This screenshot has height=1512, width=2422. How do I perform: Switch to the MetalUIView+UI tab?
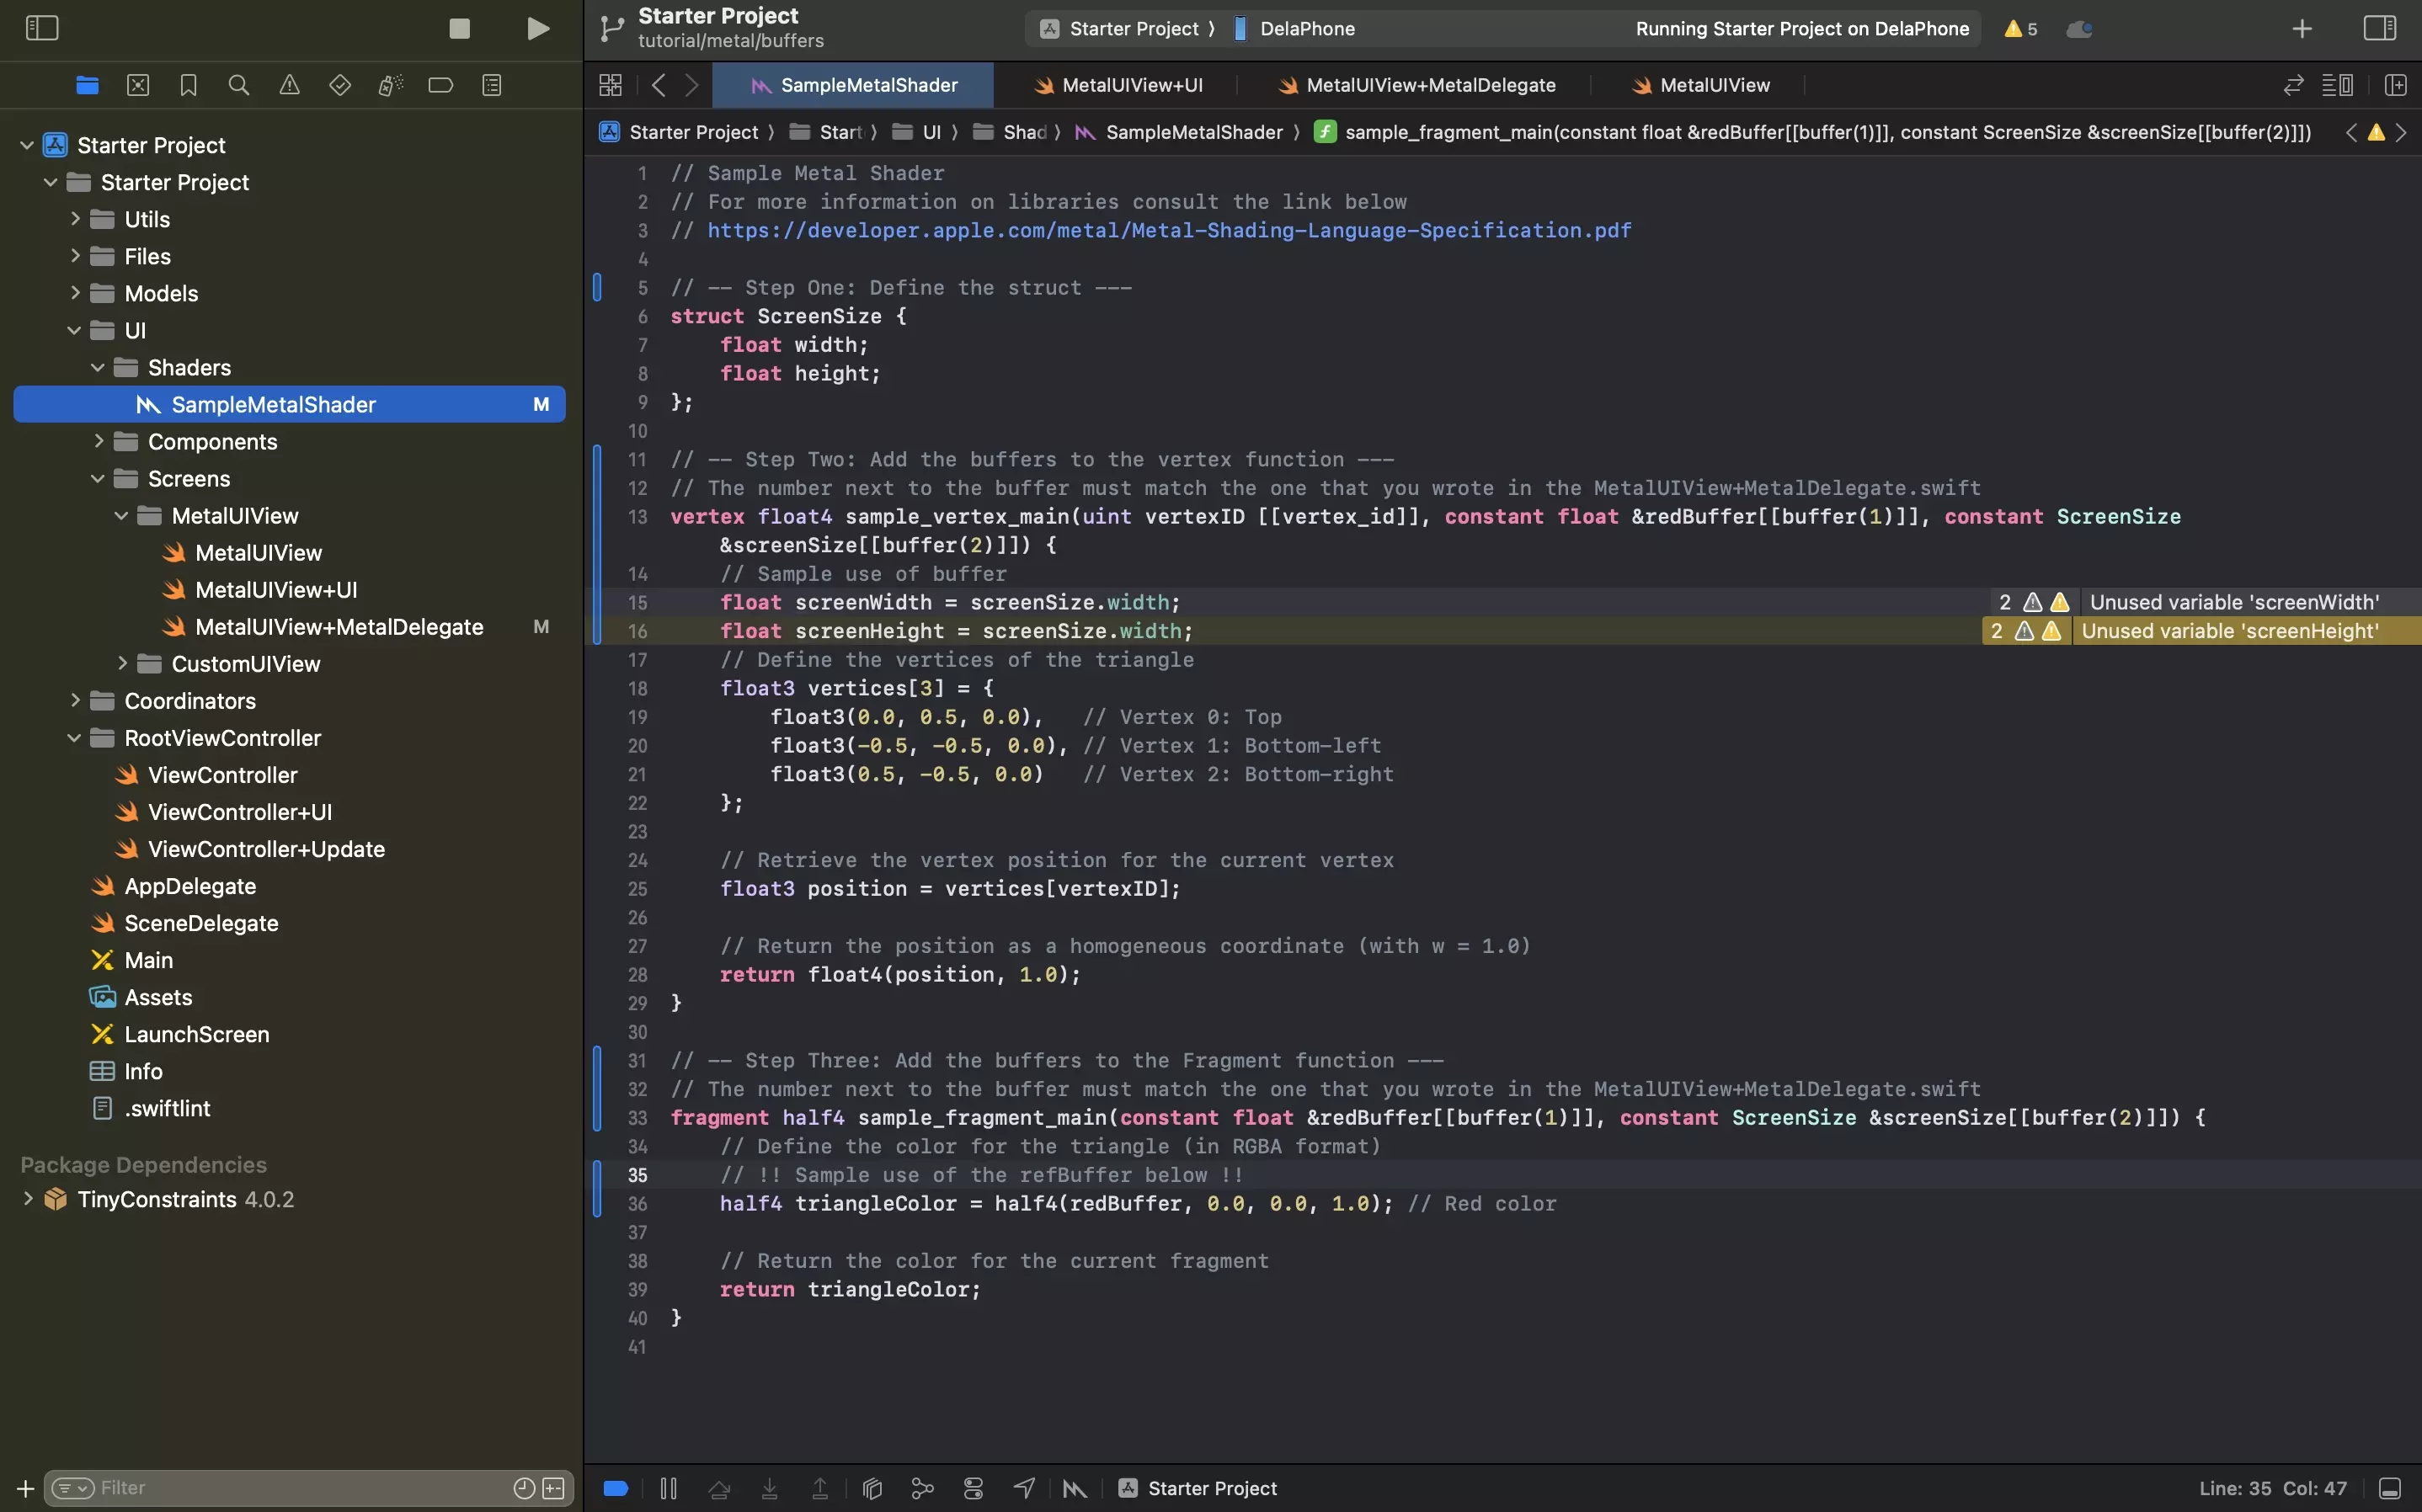[1118, 85]
